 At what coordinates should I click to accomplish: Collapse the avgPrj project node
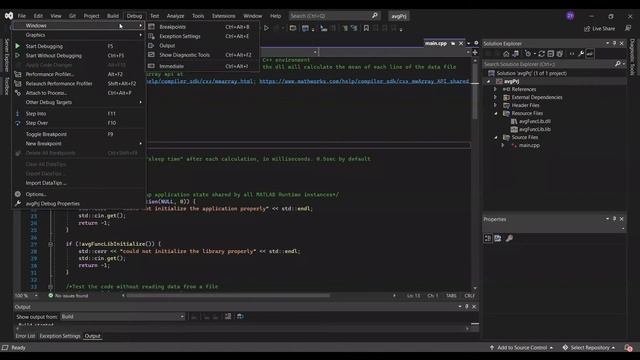(x=489, y=82)
